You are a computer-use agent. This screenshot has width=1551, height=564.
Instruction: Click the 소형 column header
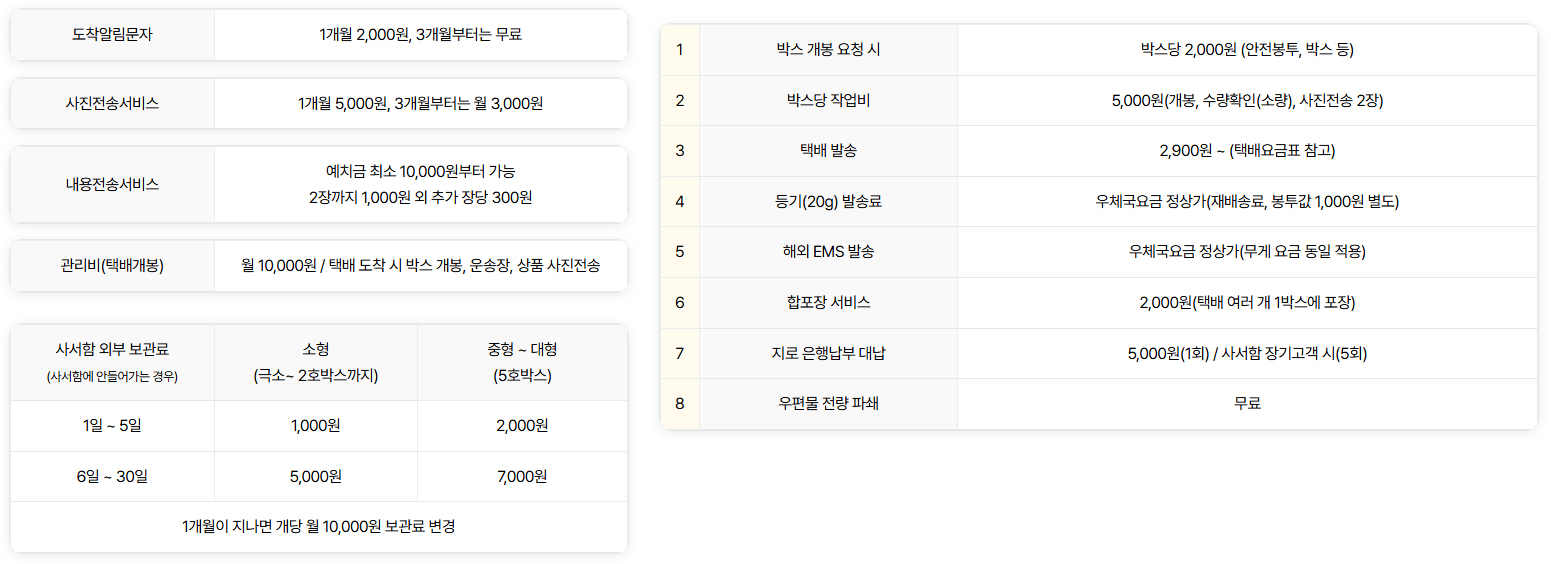click(x=316, y=349)
